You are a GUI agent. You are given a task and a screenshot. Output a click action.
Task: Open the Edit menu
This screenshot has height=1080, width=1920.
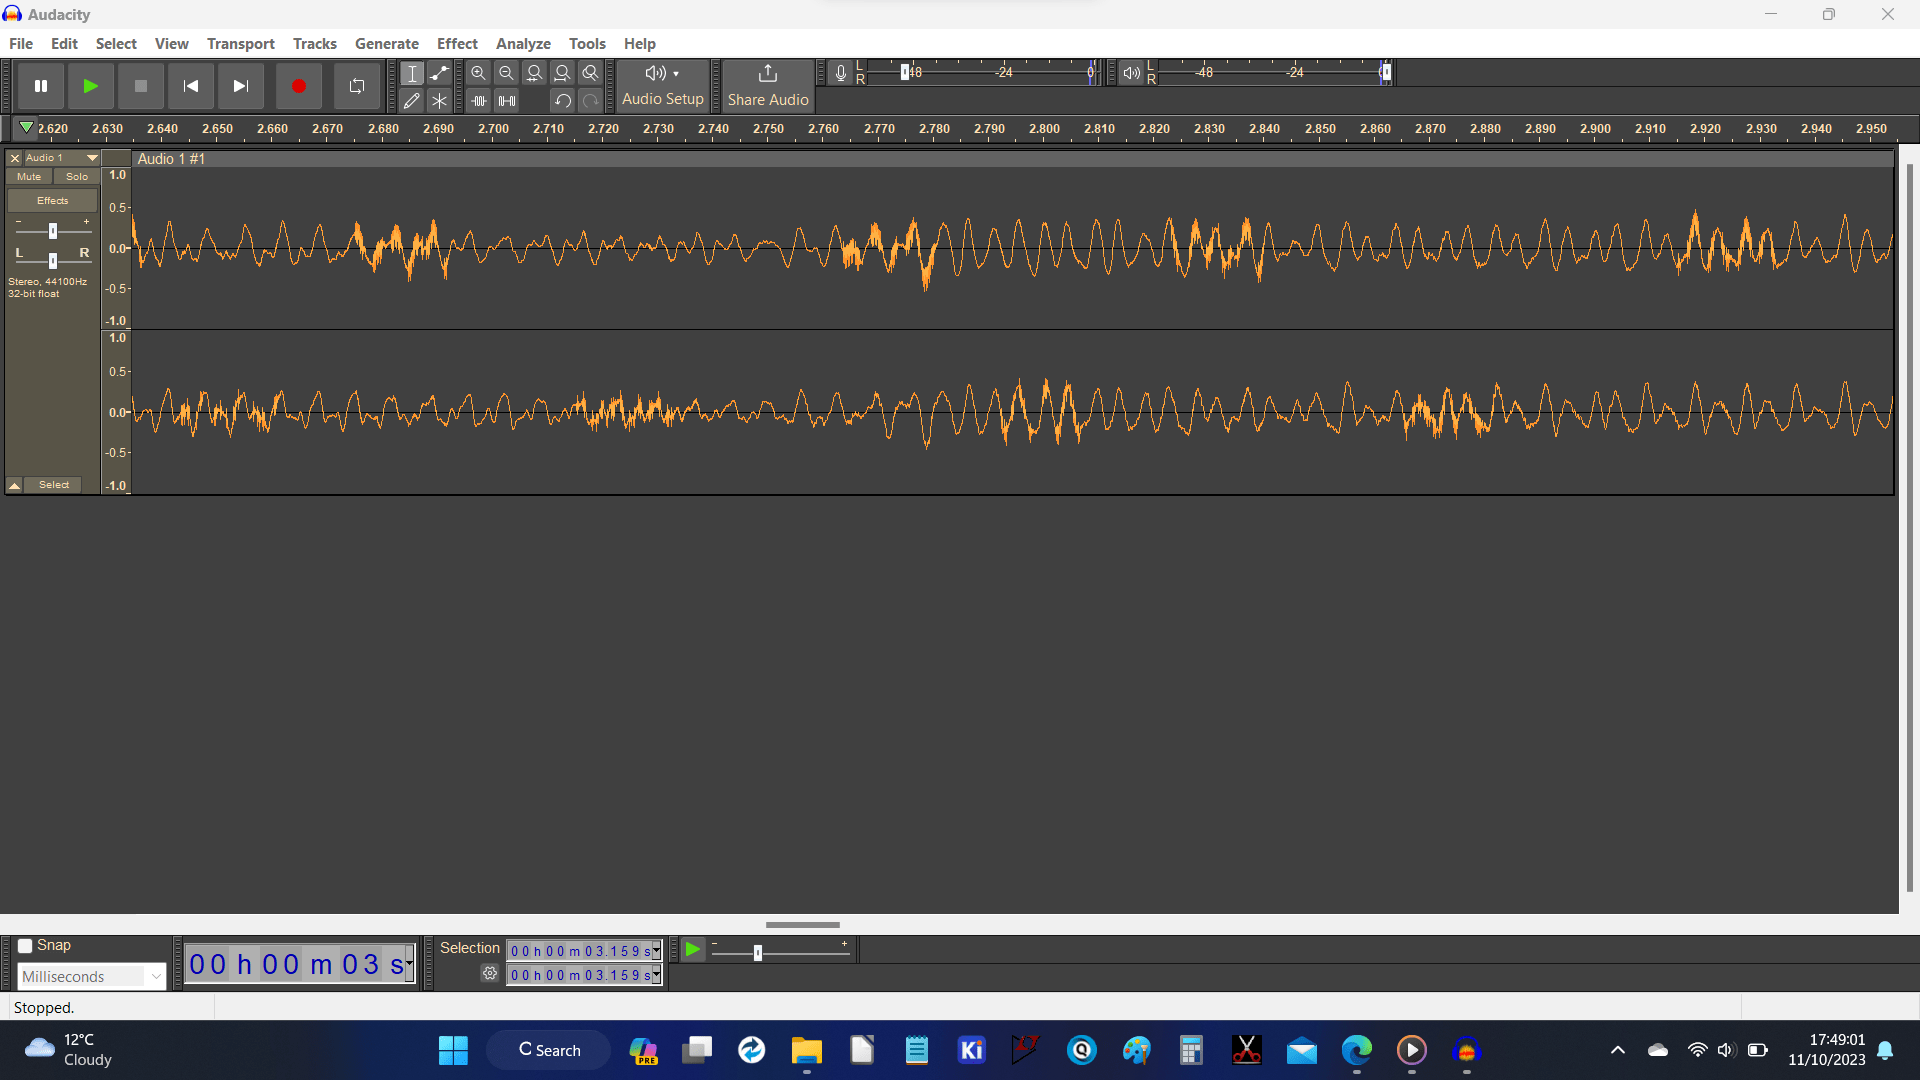tap(64, 44)
